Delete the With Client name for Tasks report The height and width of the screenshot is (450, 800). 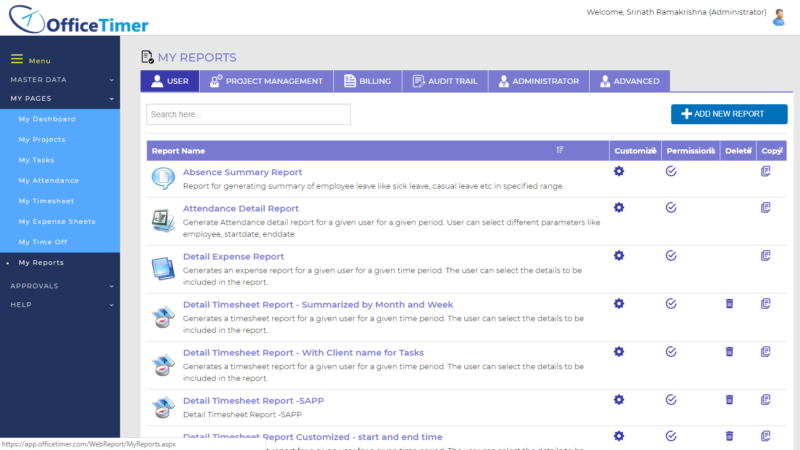pos(730,352)
